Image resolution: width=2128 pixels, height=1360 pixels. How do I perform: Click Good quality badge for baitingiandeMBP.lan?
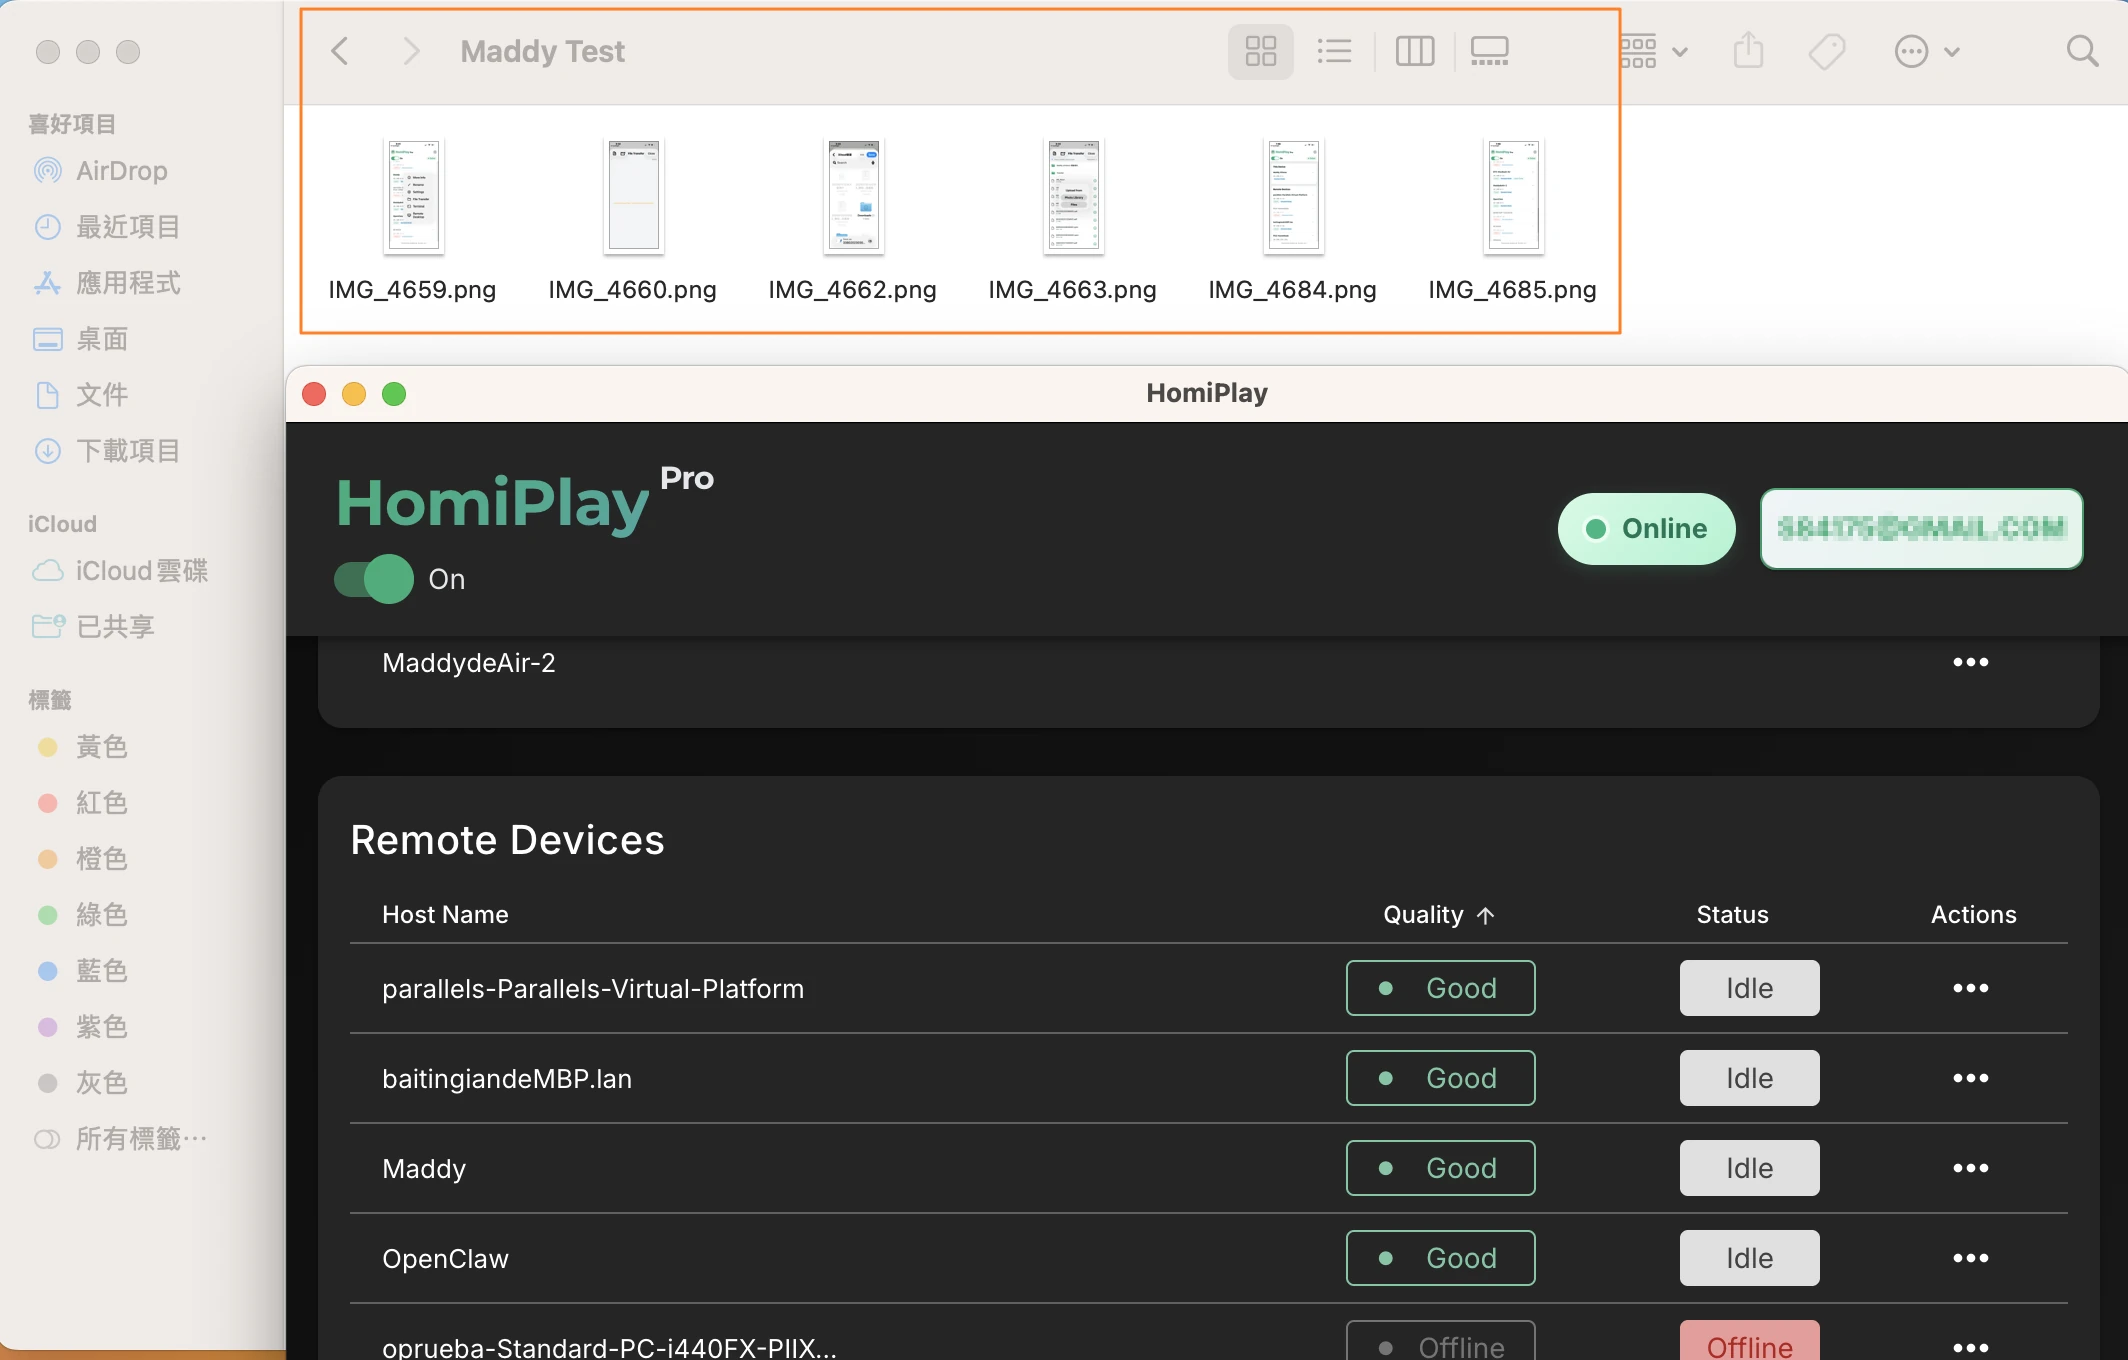point(1440,1078)
